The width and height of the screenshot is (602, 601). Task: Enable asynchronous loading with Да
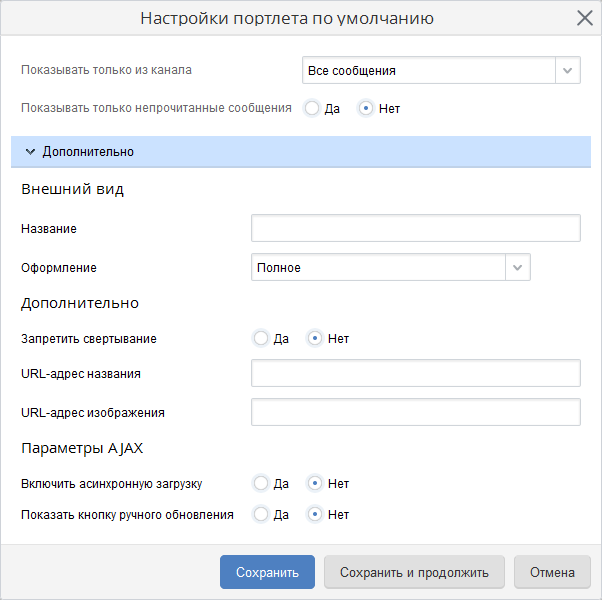click(261, 483)
